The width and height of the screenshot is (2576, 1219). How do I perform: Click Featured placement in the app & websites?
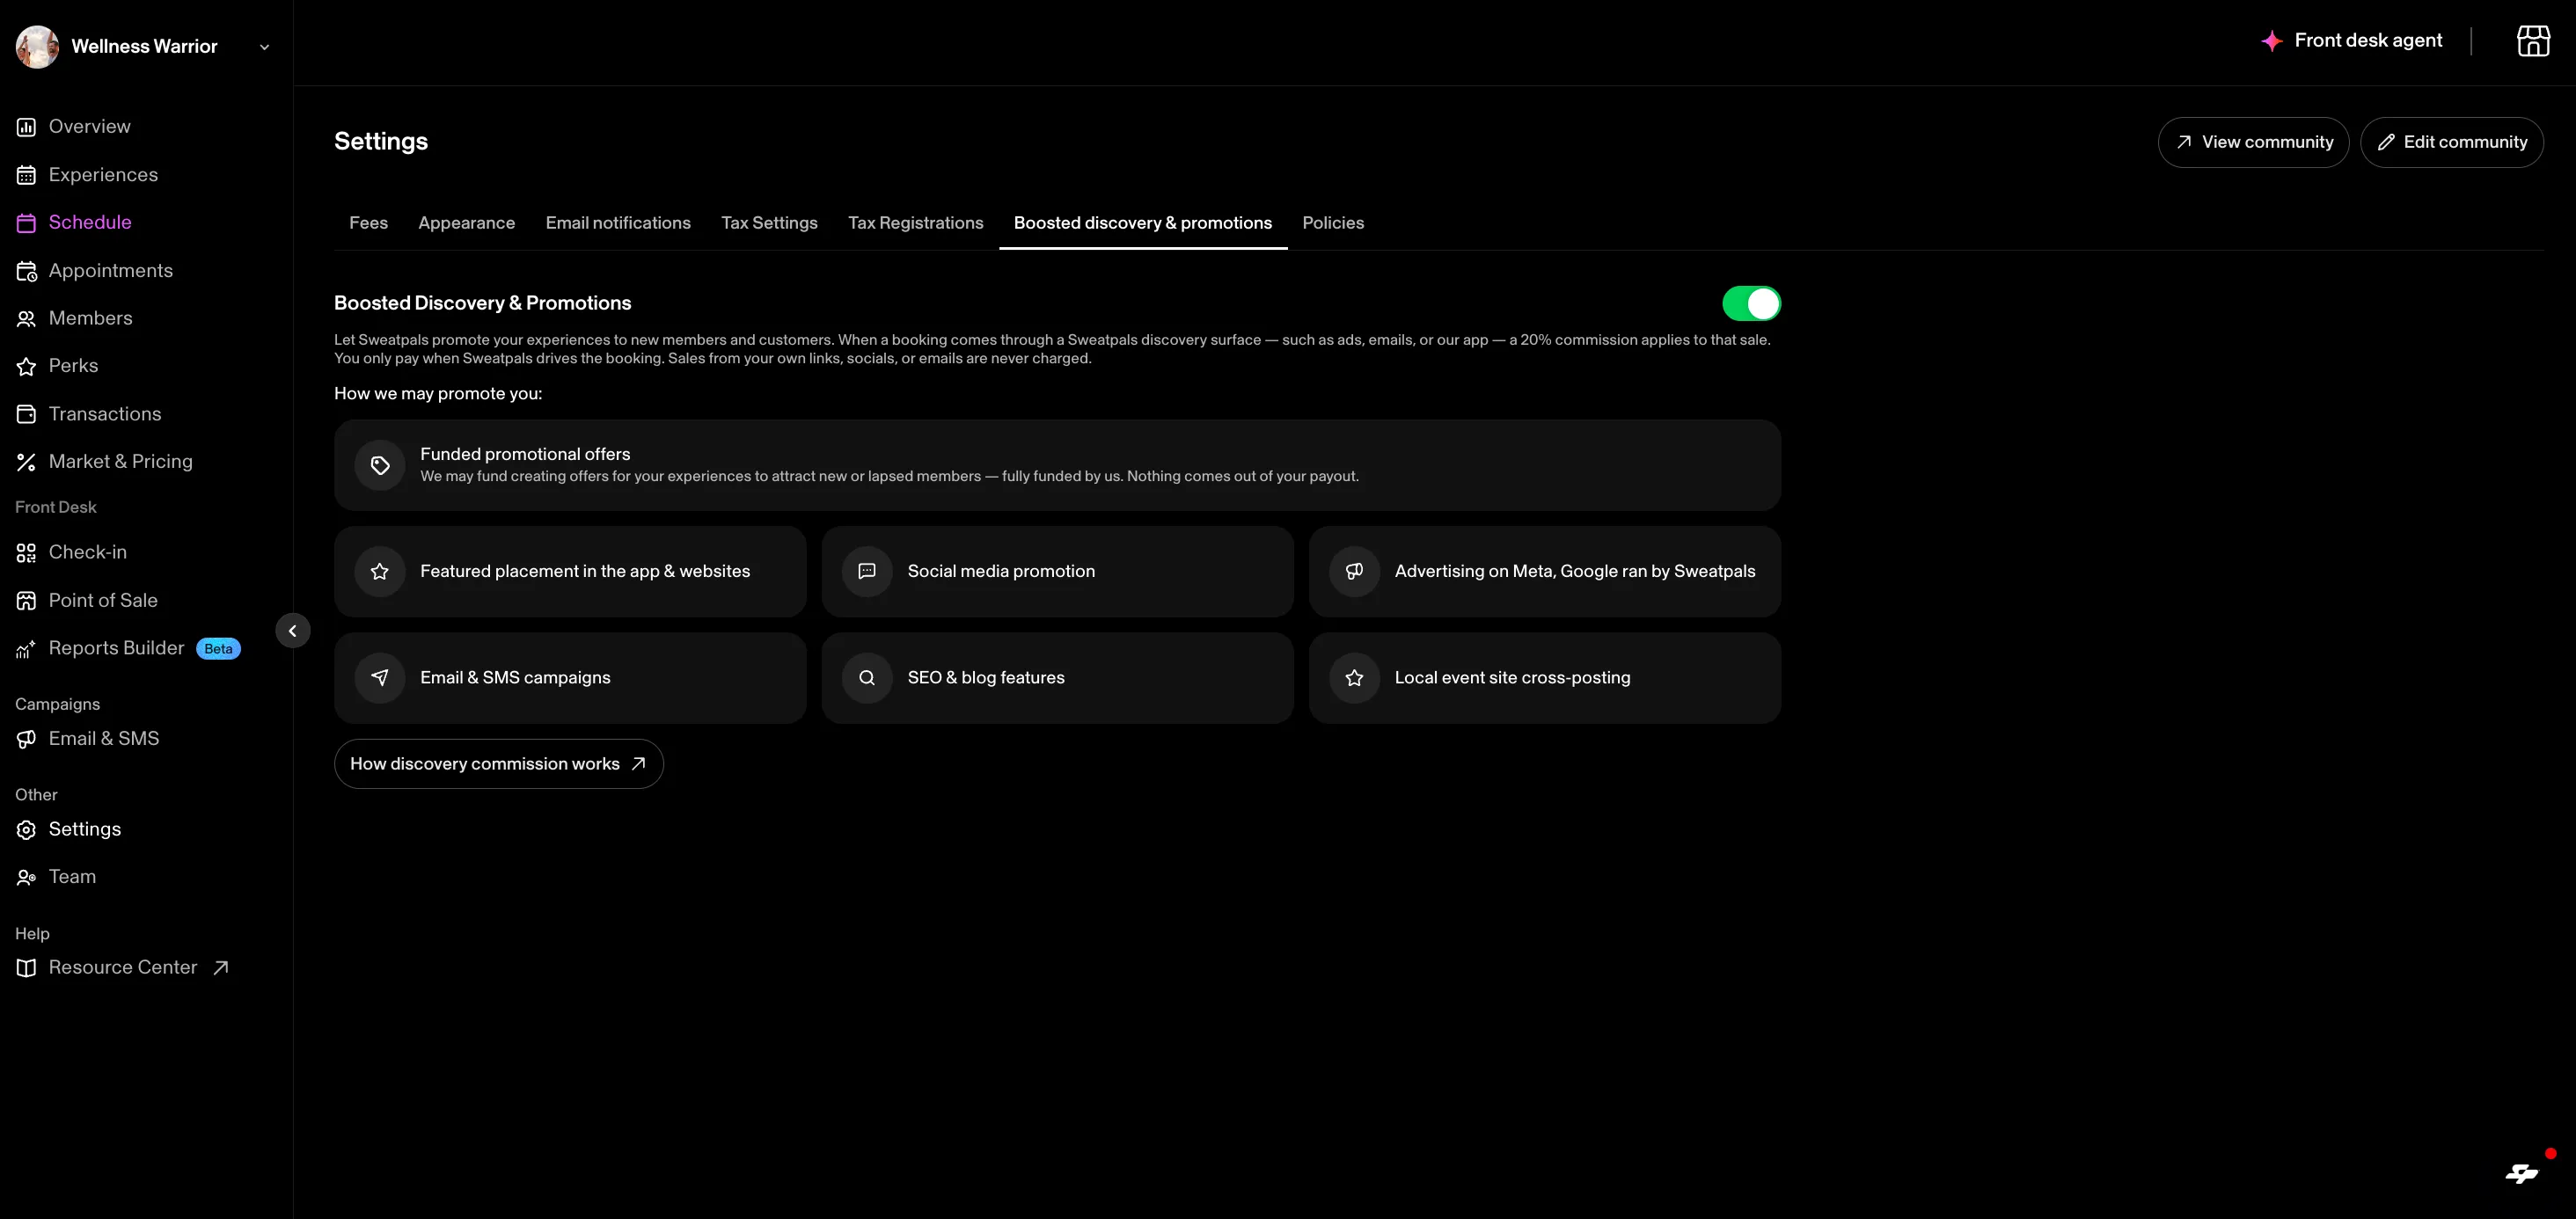pos(570,571)
